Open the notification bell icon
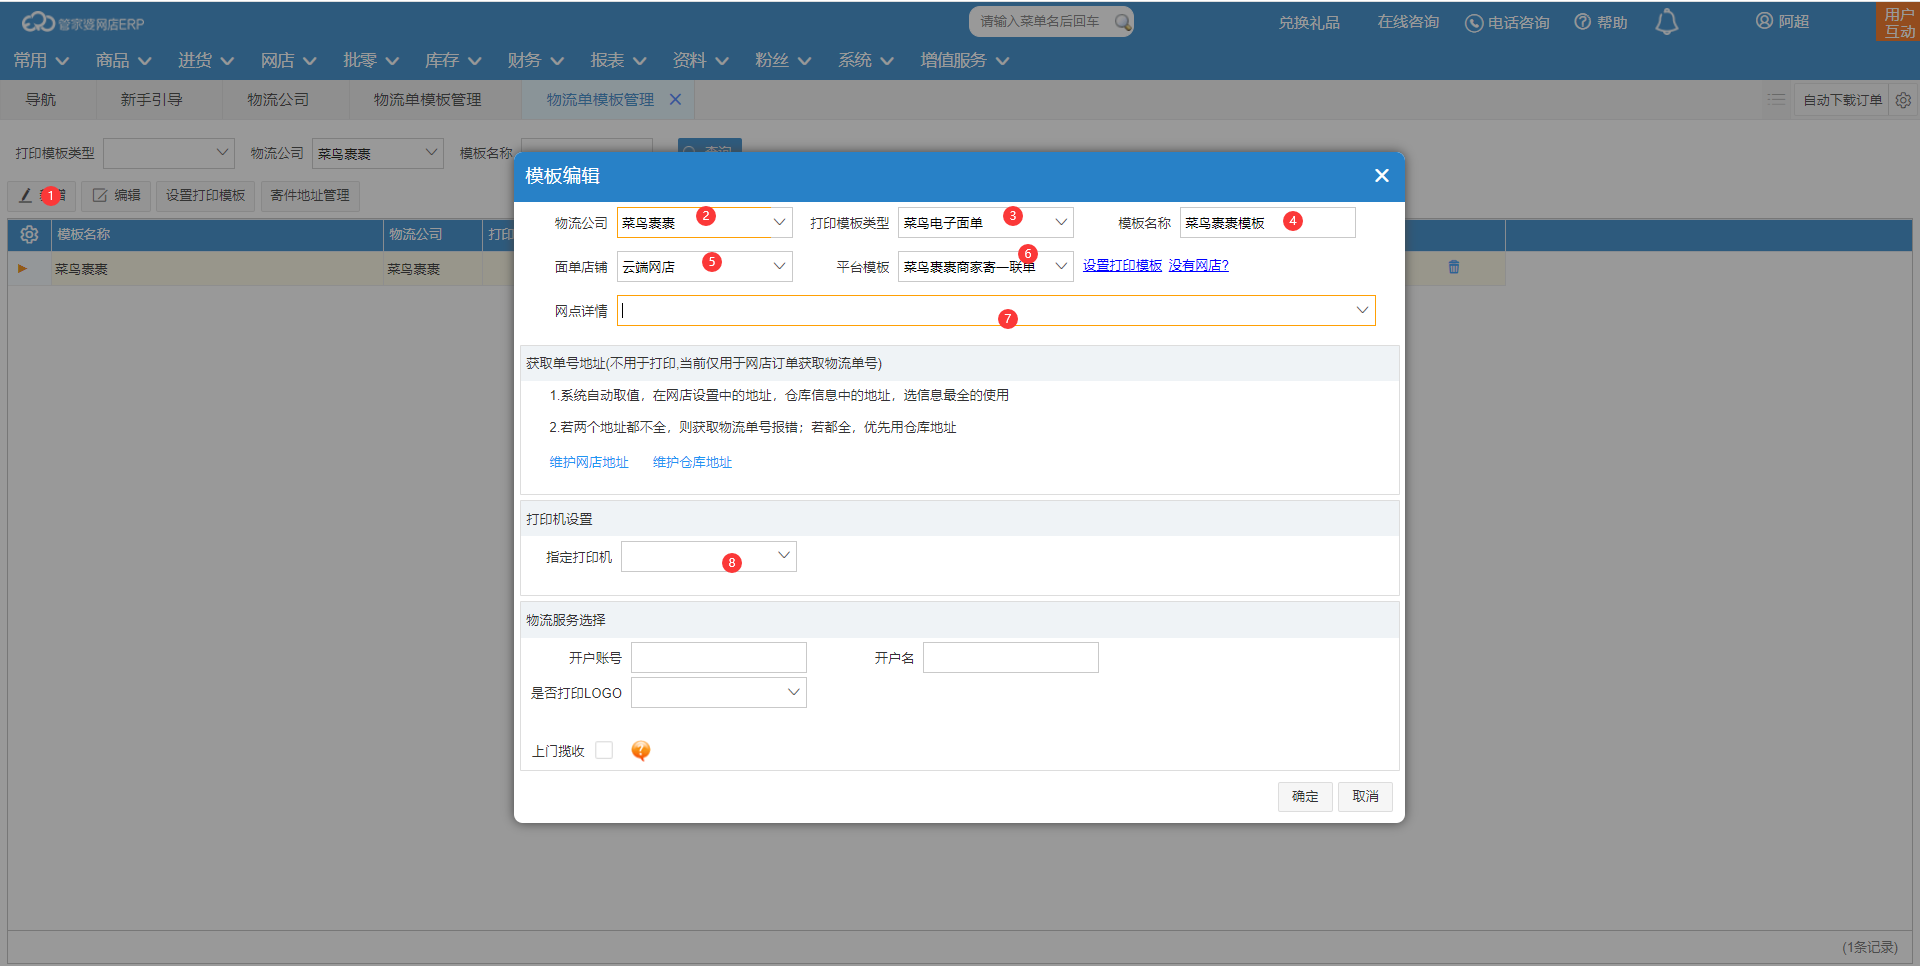 coord(1666,22)
